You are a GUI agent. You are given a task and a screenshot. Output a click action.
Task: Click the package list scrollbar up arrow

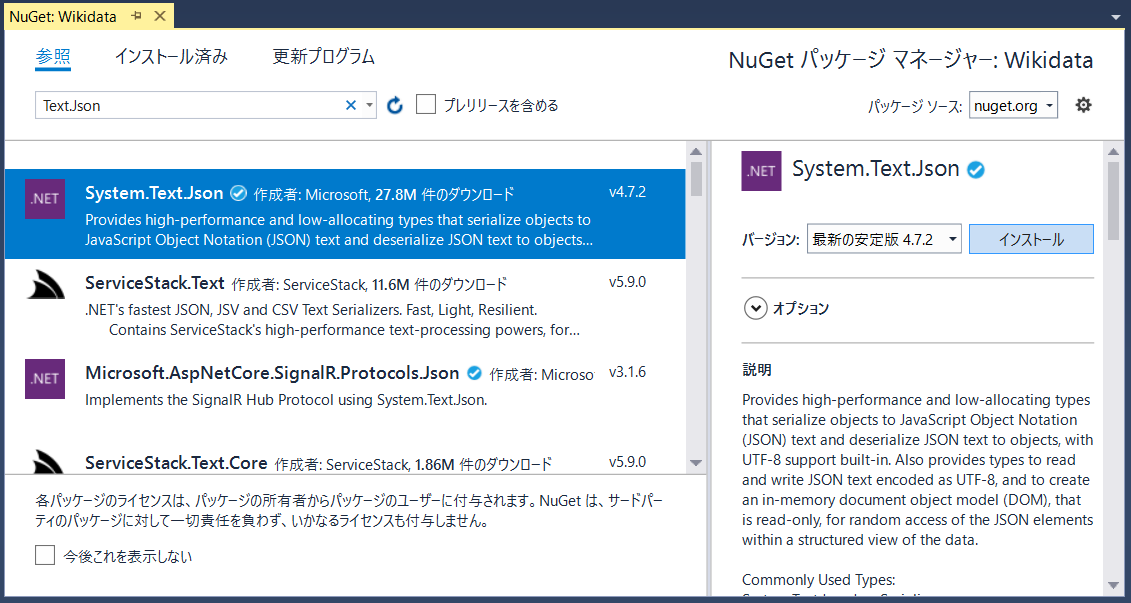[696, 151]
